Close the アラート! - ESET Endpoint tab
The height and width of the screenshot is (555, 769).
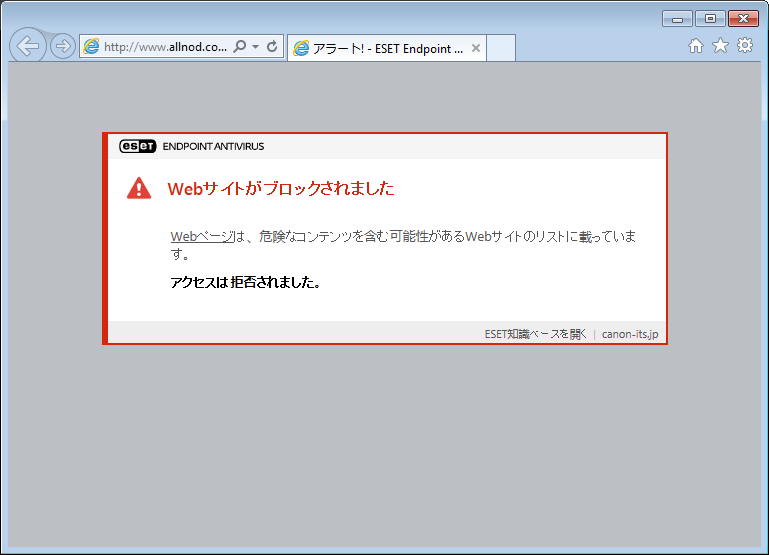pos(476,48)
